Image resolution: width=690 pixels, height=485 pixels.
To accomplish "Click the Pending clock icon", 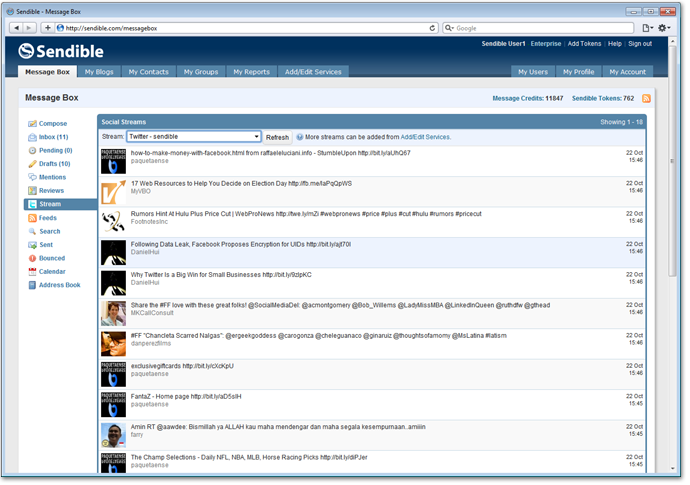I will coord(32,151).
